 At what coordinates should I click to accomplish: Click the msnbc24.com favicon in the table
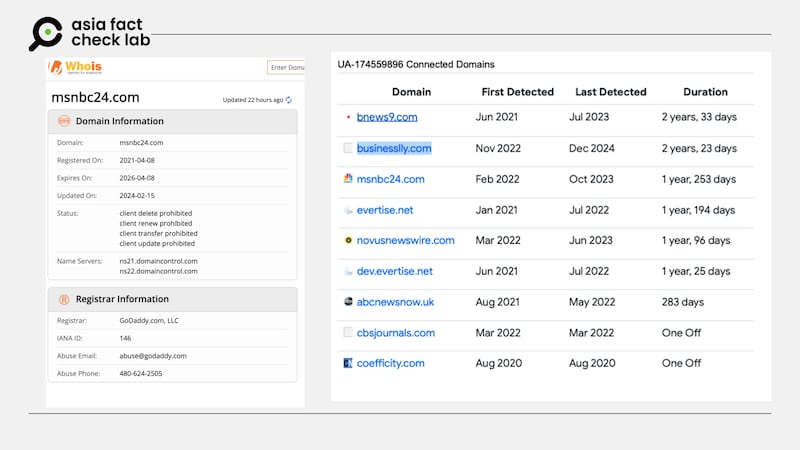coord(347,179)
